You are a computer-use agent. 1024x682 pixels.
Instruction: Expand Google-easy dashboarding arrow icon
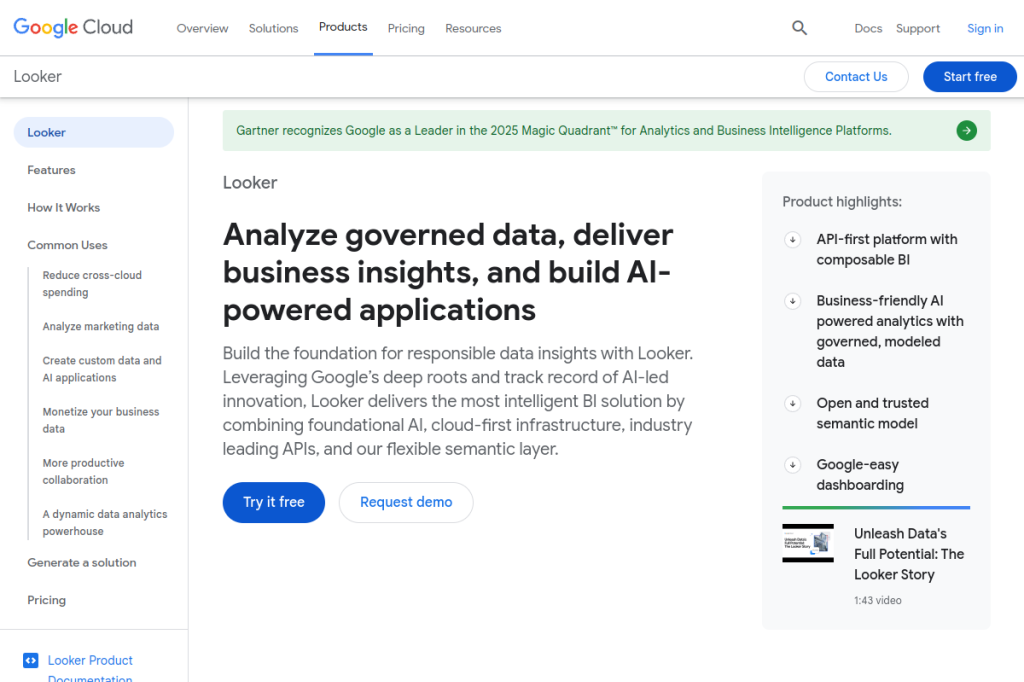[792, 465]
